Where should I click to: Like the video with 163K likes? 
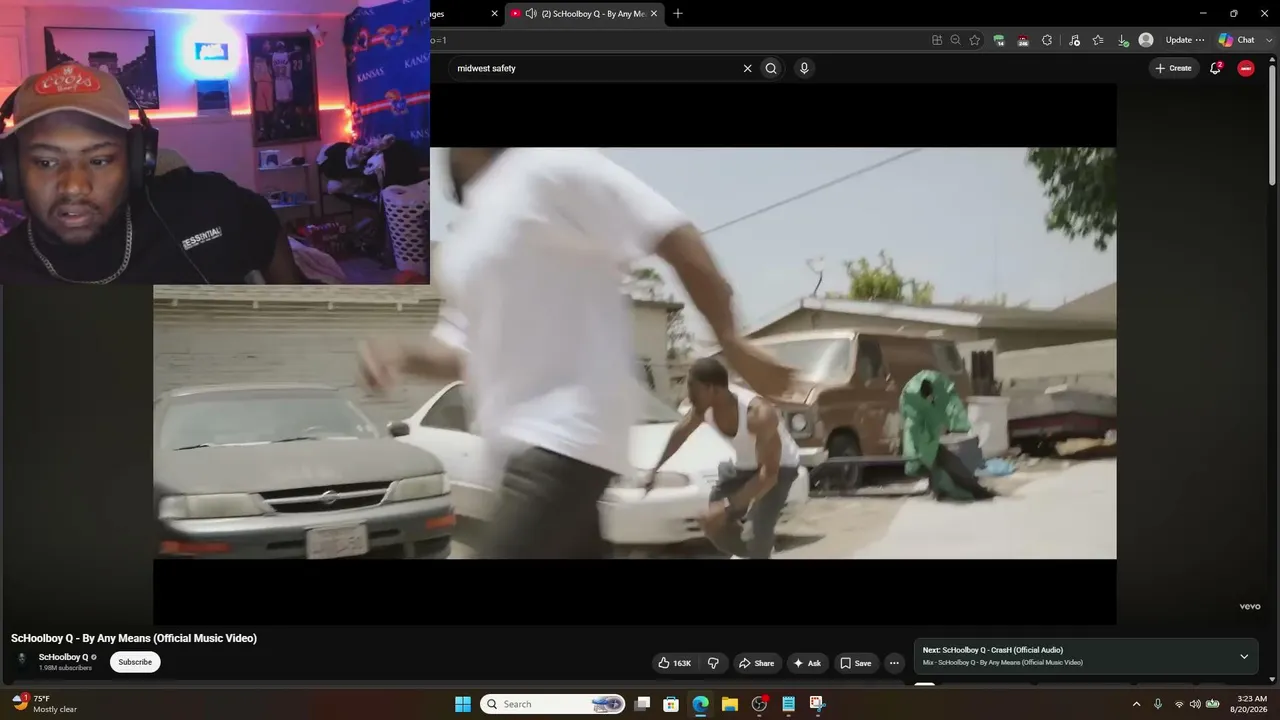(x=675, y=663)
